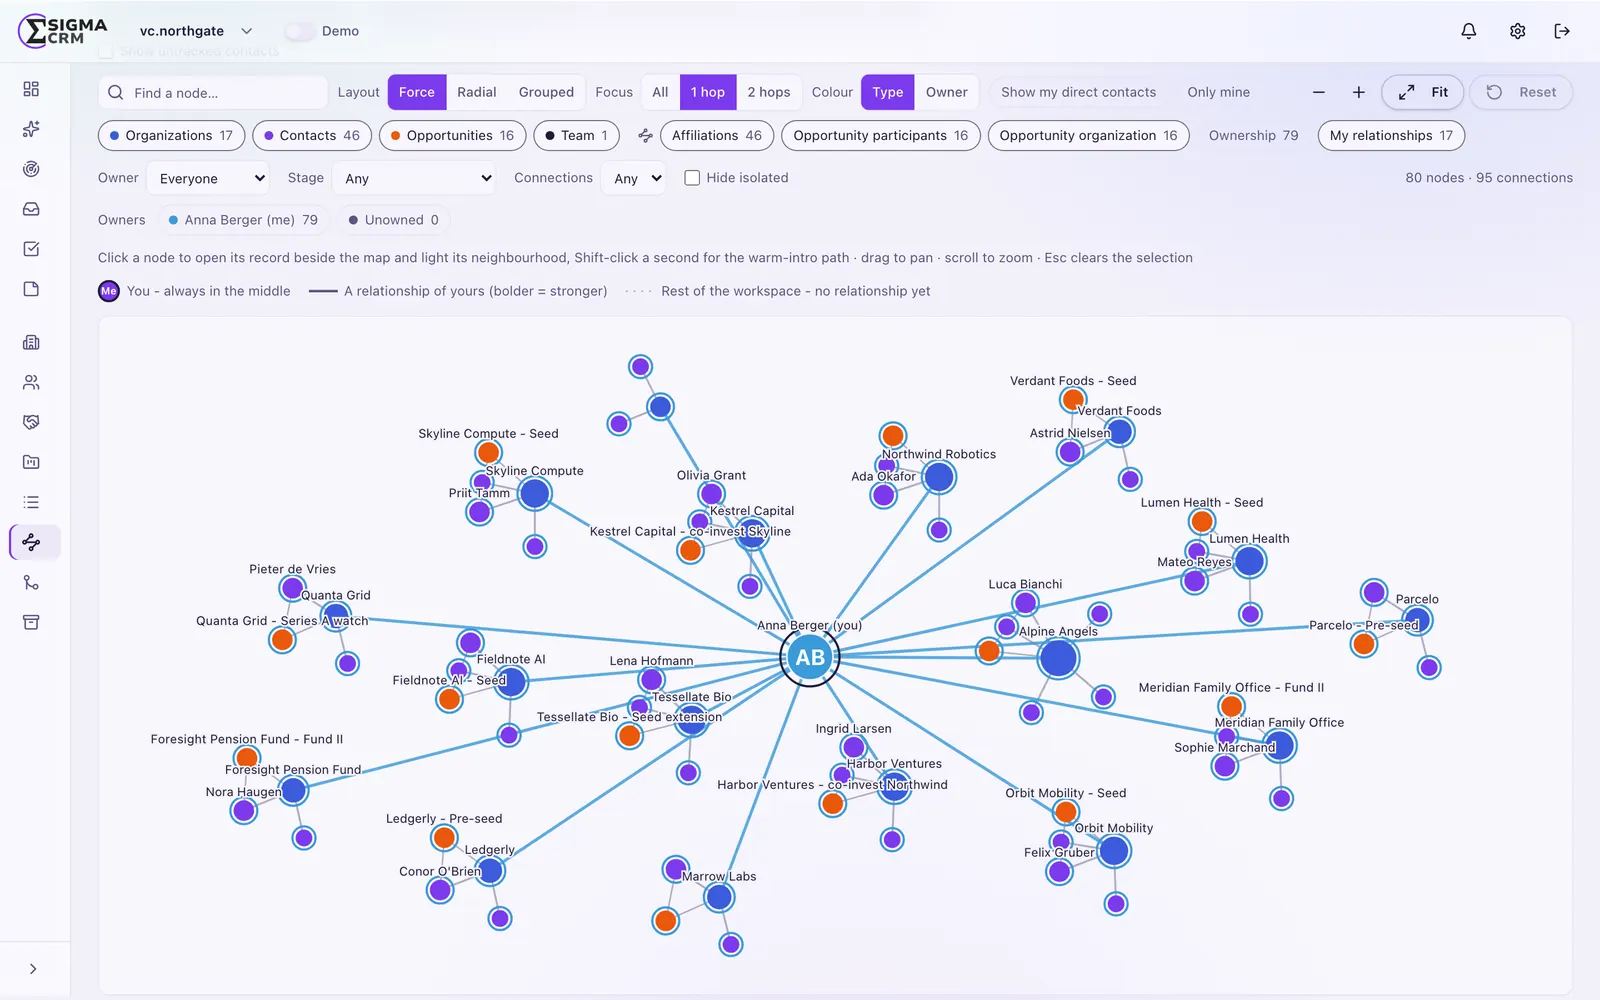Open the list icon in sidebar

31,502
